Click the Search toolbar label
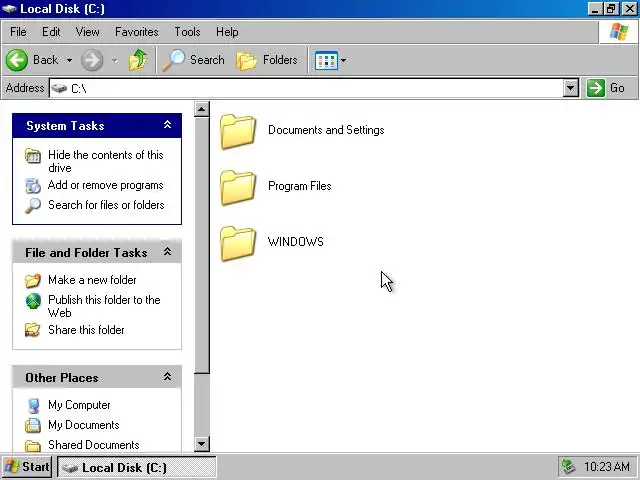640x480 pixels. point(207,60)
